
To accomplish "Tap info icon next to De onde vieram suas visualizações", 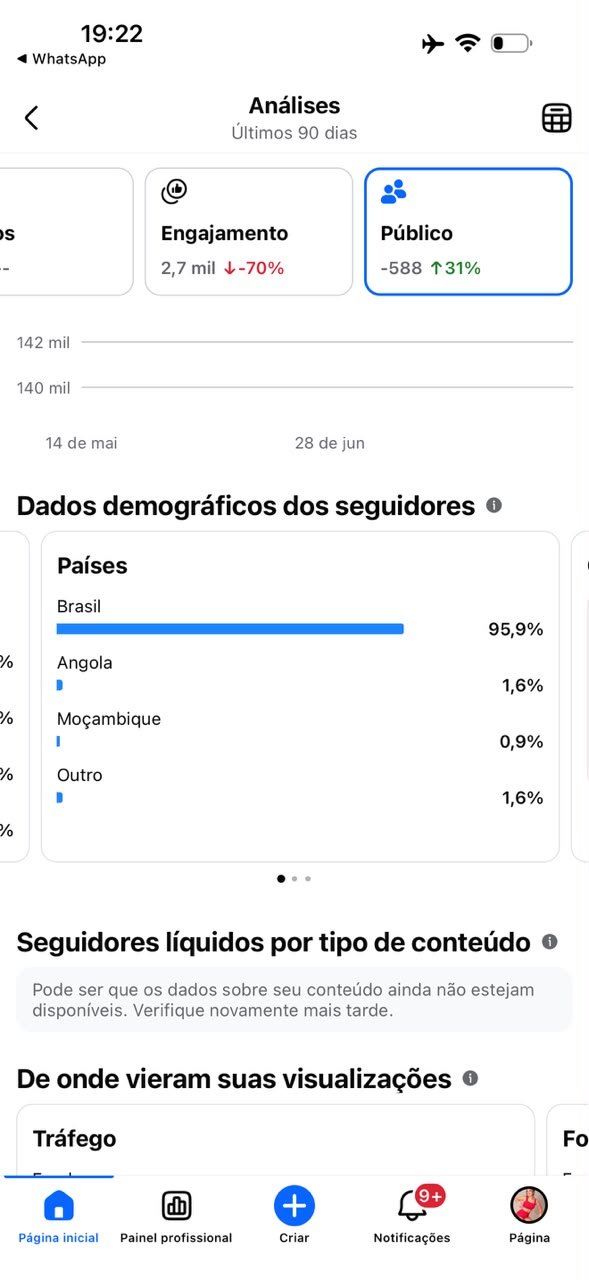I will click(470, 1079).
